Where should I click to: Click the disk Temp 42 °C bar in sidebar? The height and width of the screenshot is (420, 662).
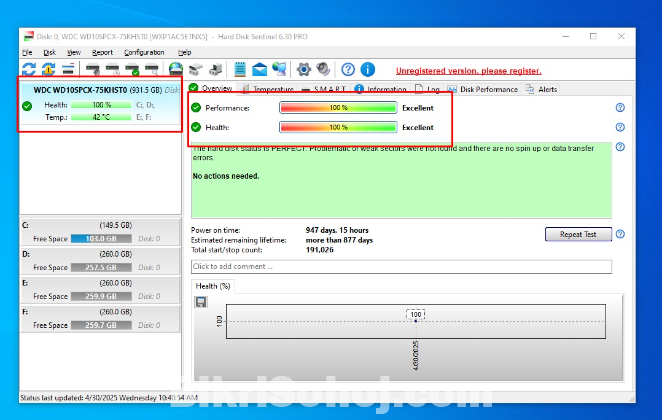[x=101, y=117]
